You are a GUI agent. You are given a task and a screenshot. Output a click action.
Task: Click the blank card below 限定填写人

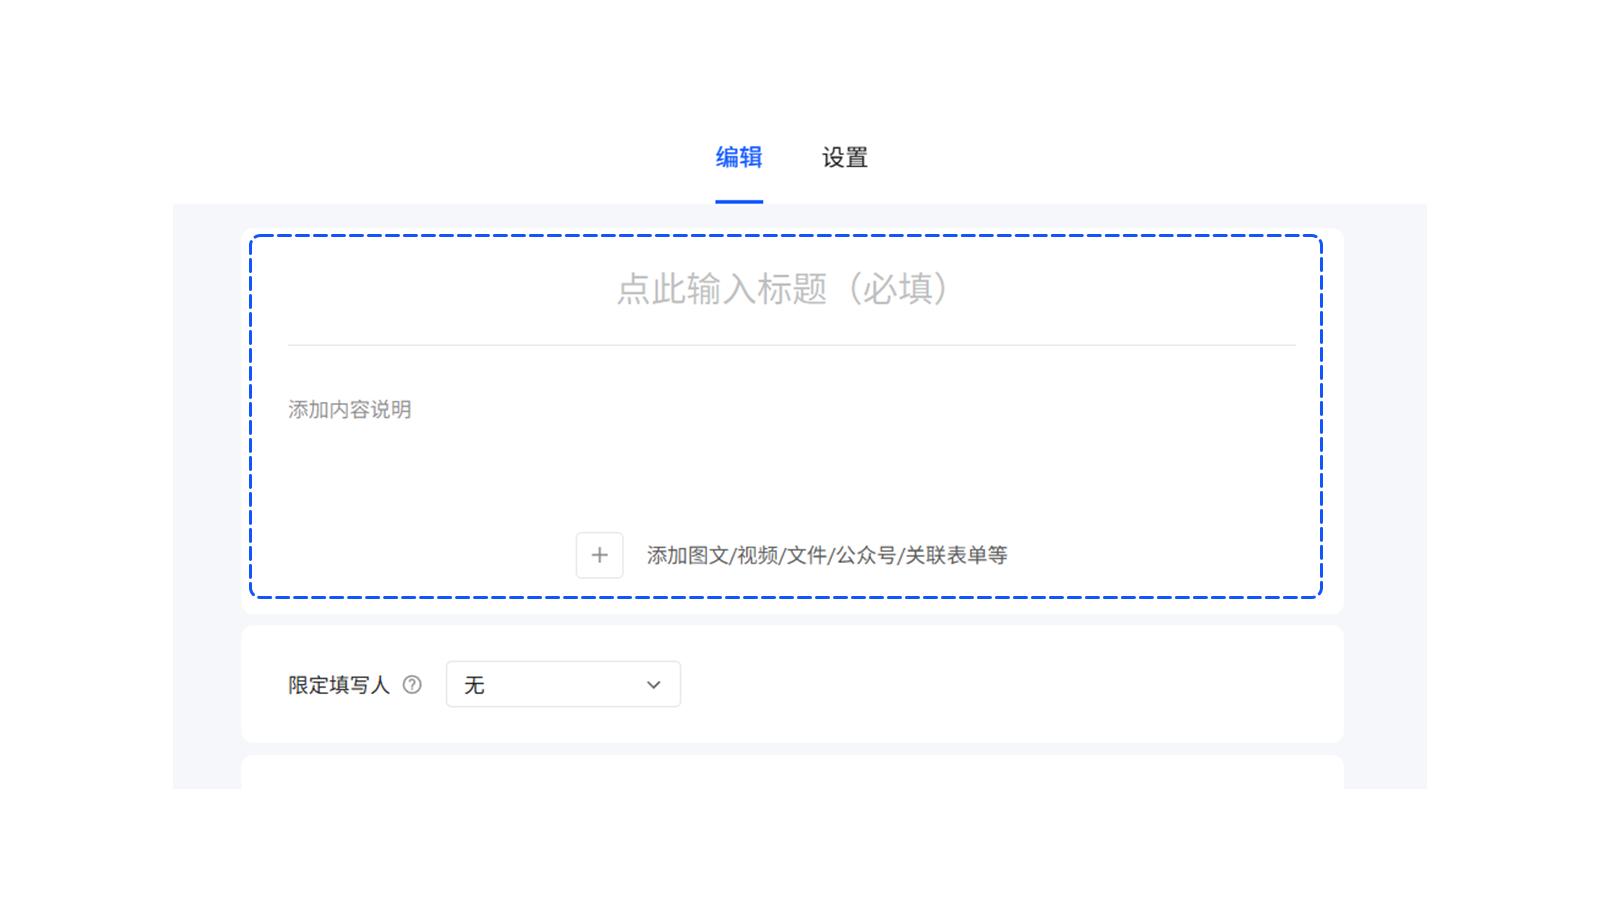[1000, 684]
